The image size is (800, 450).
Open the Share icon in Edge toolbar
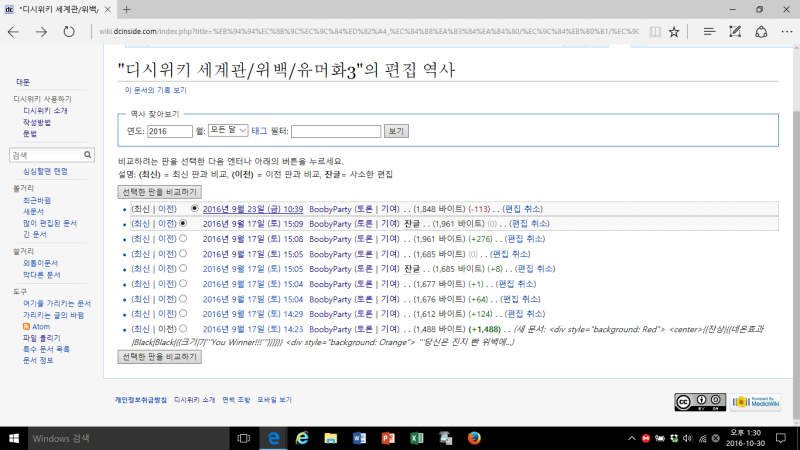pos(761,32)
